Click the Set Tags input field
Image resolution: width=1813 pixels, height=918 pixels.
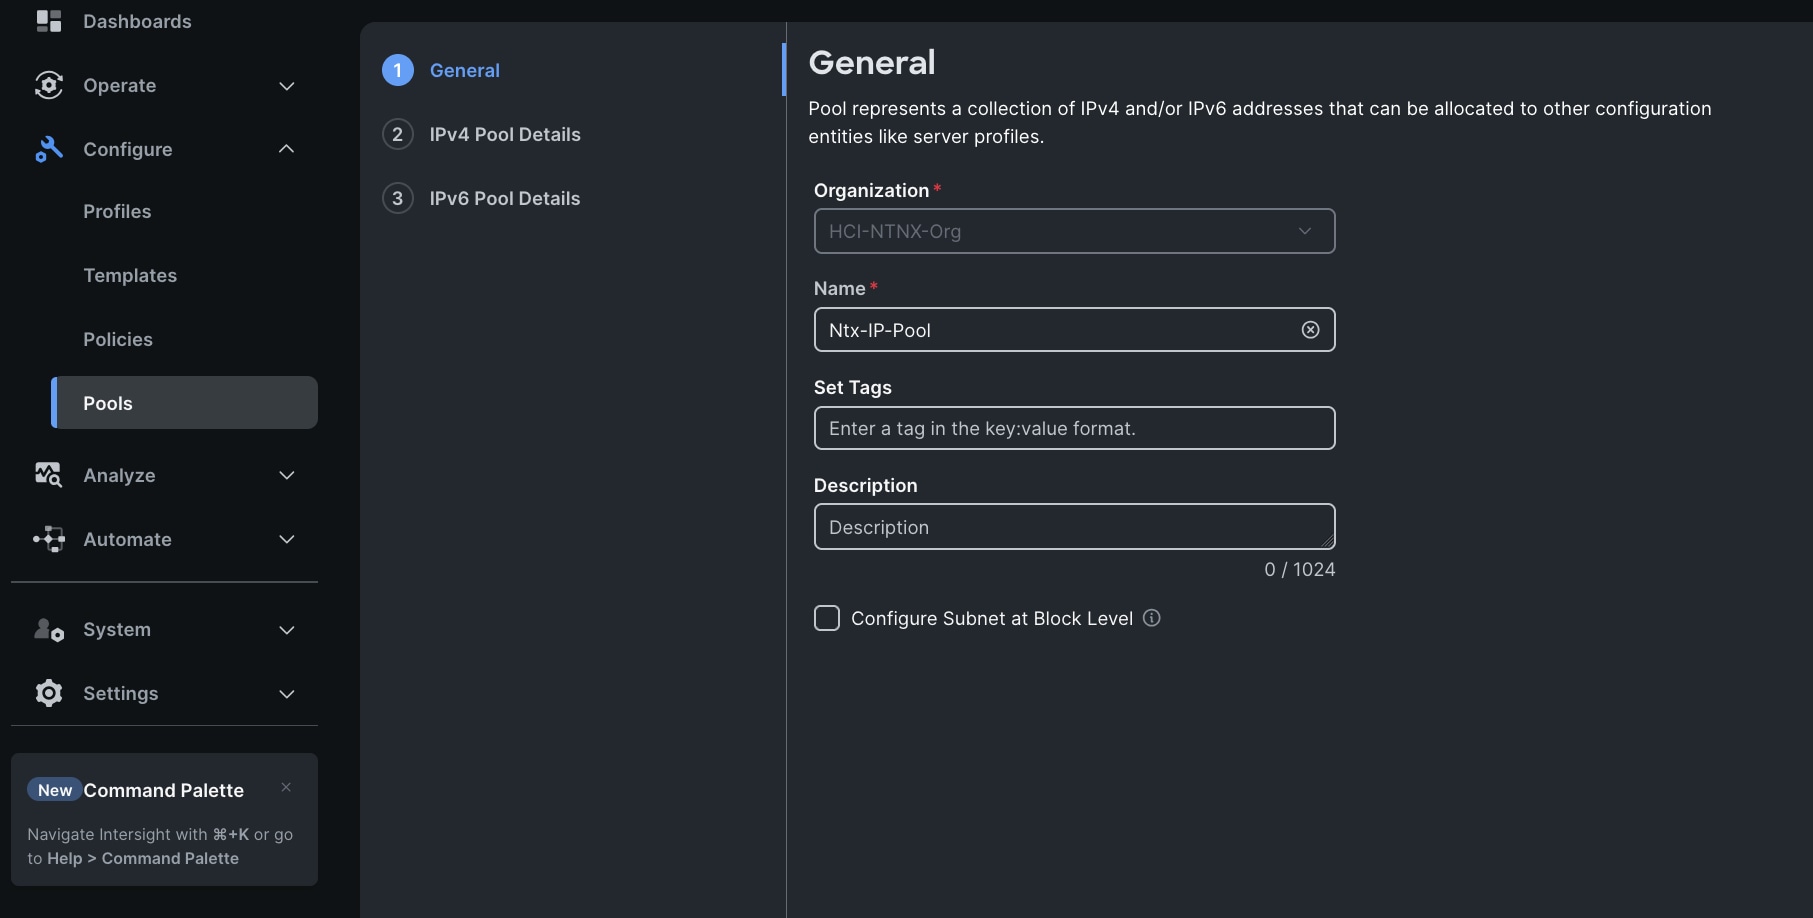(x=1073, y=428)
